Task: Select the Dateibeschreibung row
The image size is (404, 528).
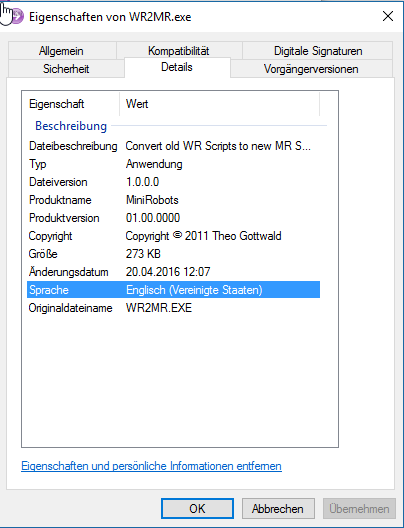Action: click(173, 146)
